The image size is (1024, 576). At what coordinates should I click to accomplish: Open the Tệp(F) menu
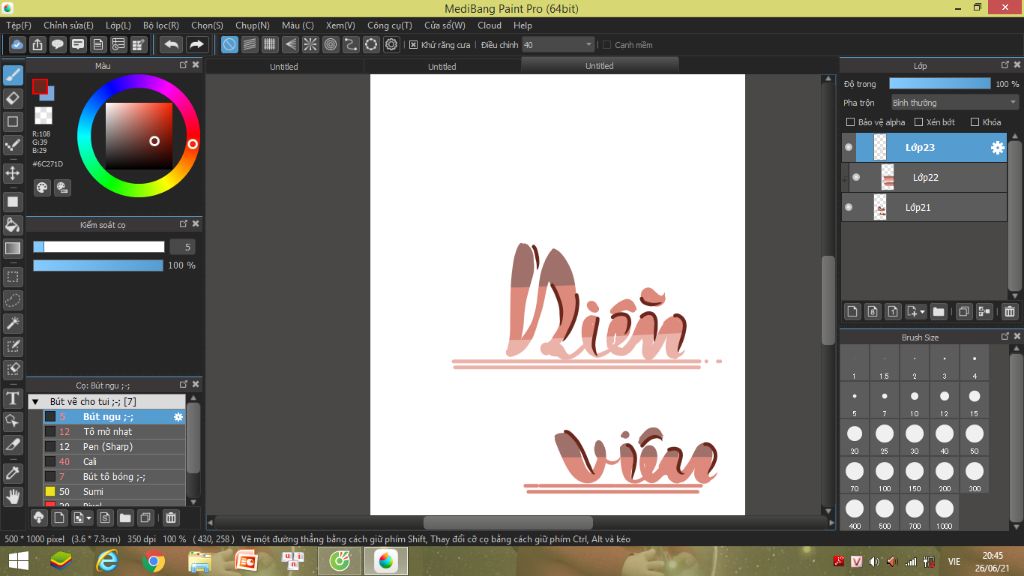(19, 25)
